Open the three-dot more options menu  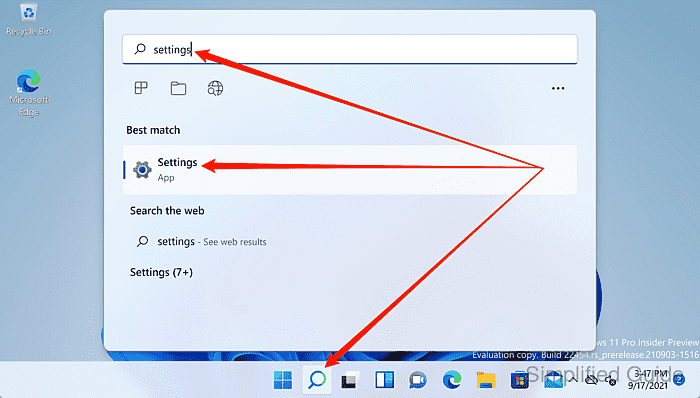[x=558, y=88]
